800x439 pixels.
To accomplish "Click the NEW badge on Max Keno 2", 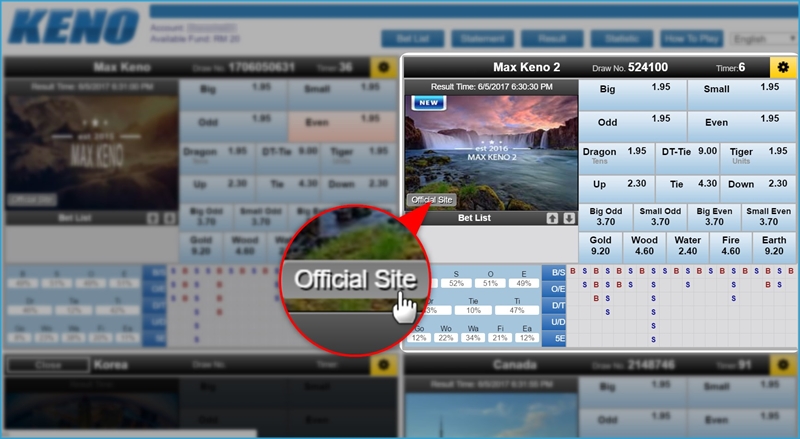I will coord(428,102).
